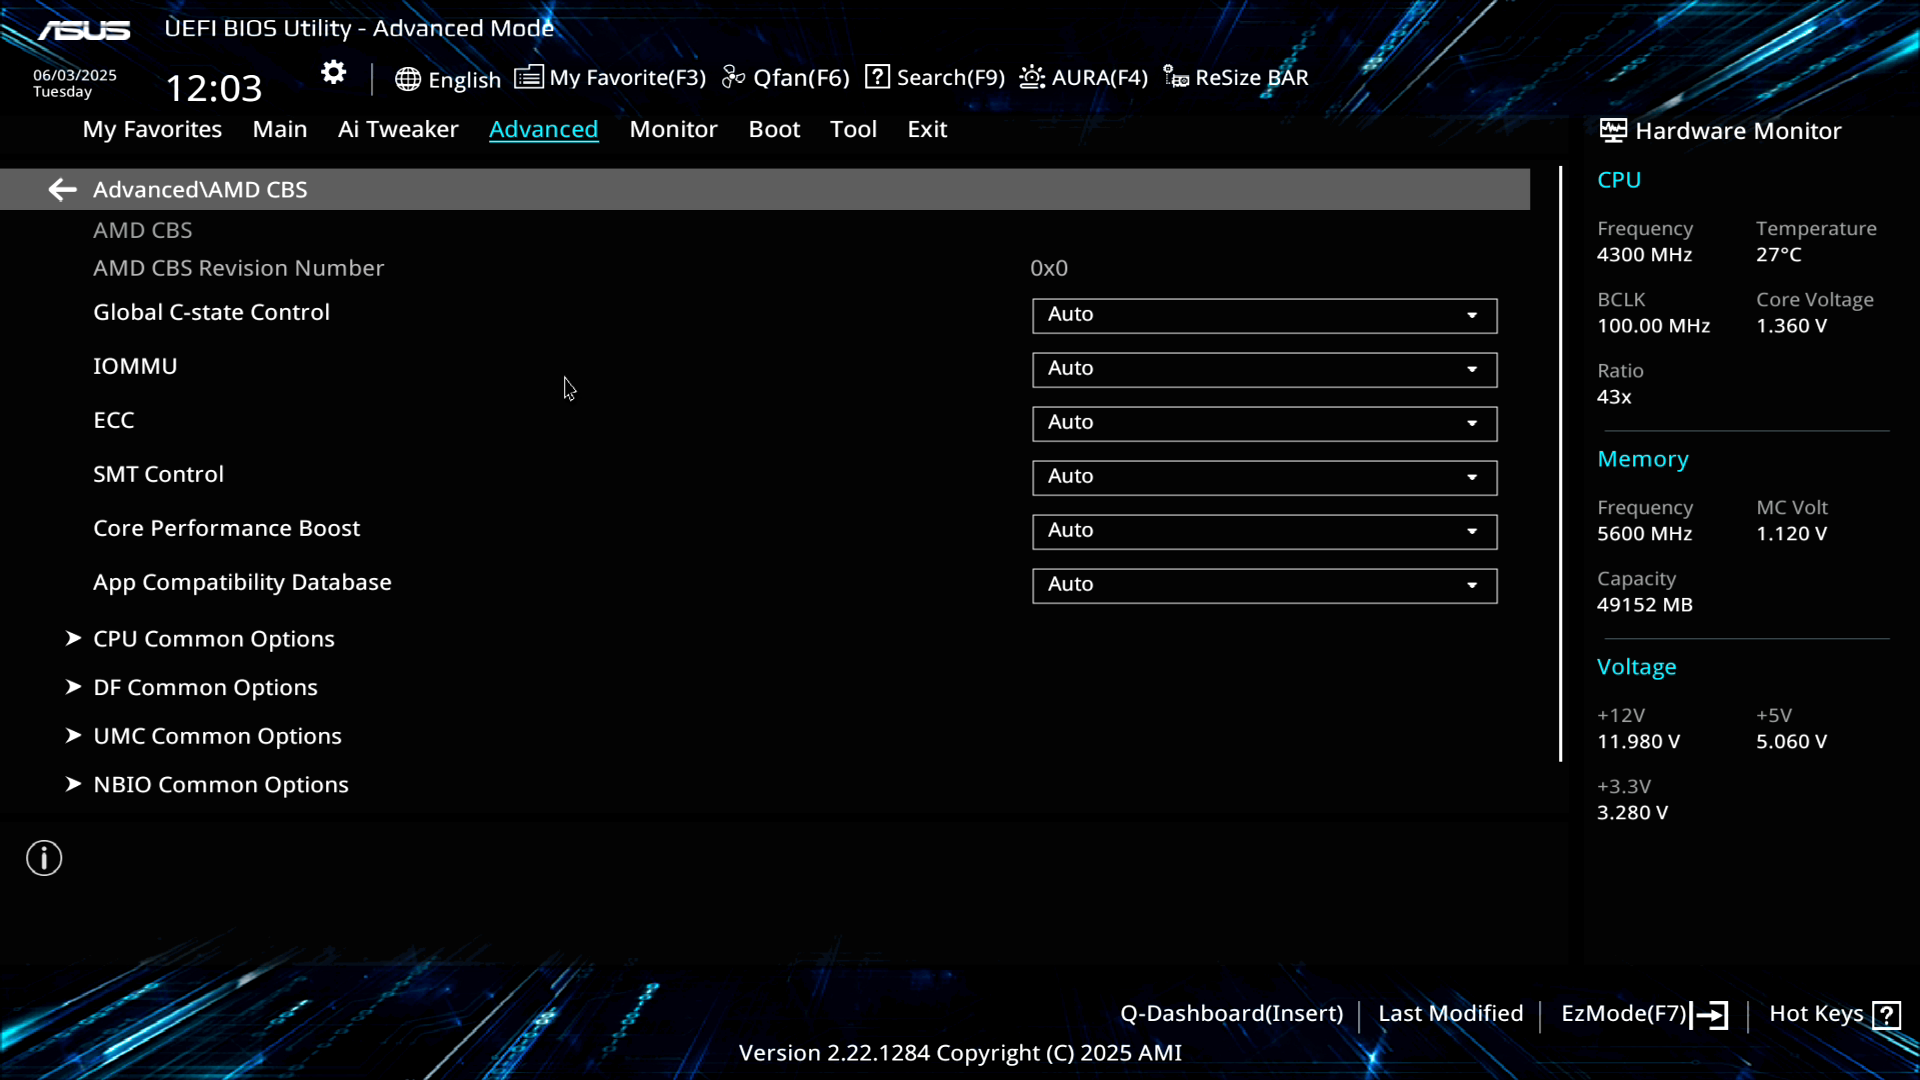Open Qfan fan control
The height and width of the screenshot is (1080, 1920).
(x=786, y=78)
